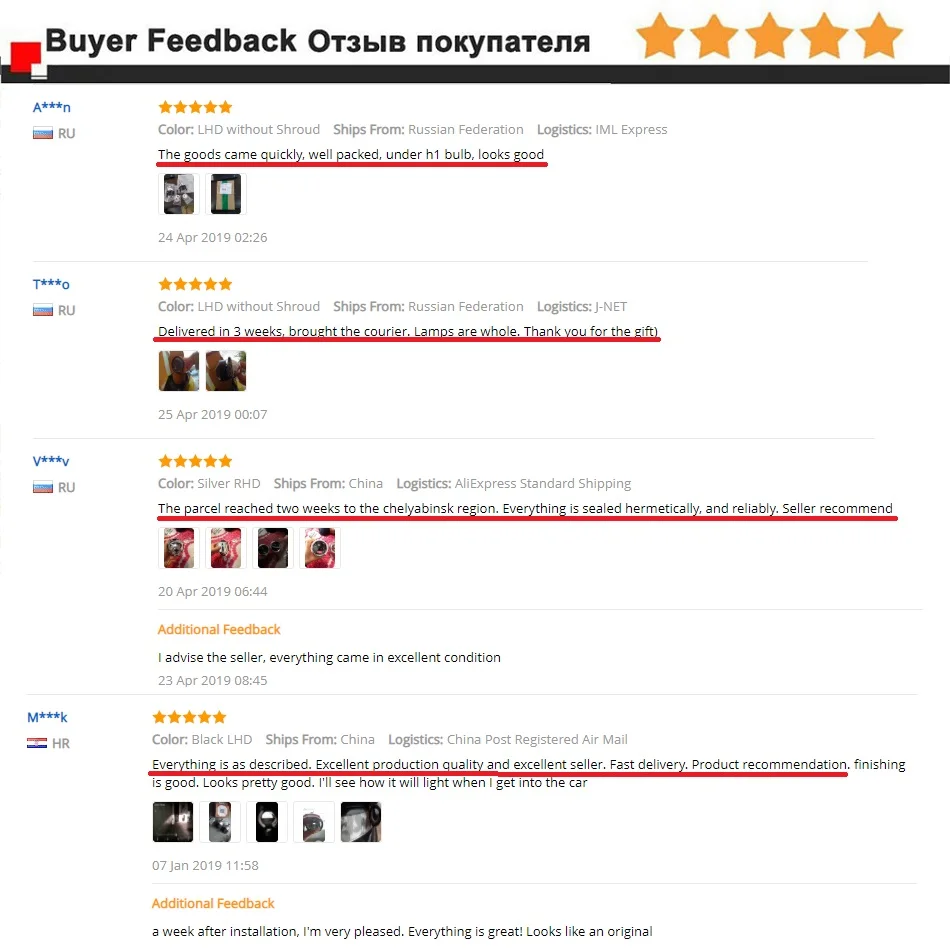This screenshot has width=950, height=950.
Task: Click the large orange stars in the header
Action: coord(769,36)
